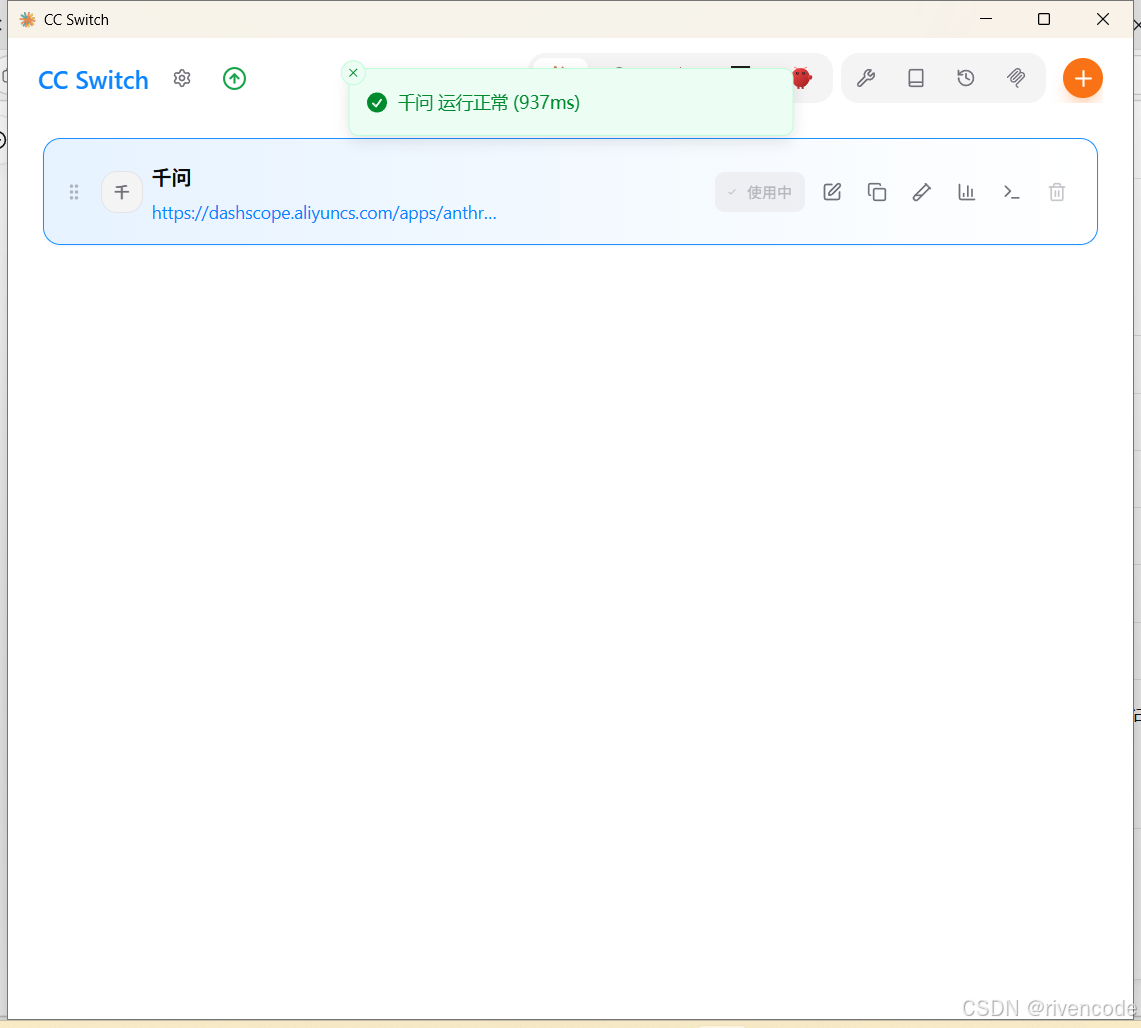Click the 使用中 status button

[760, 192]
